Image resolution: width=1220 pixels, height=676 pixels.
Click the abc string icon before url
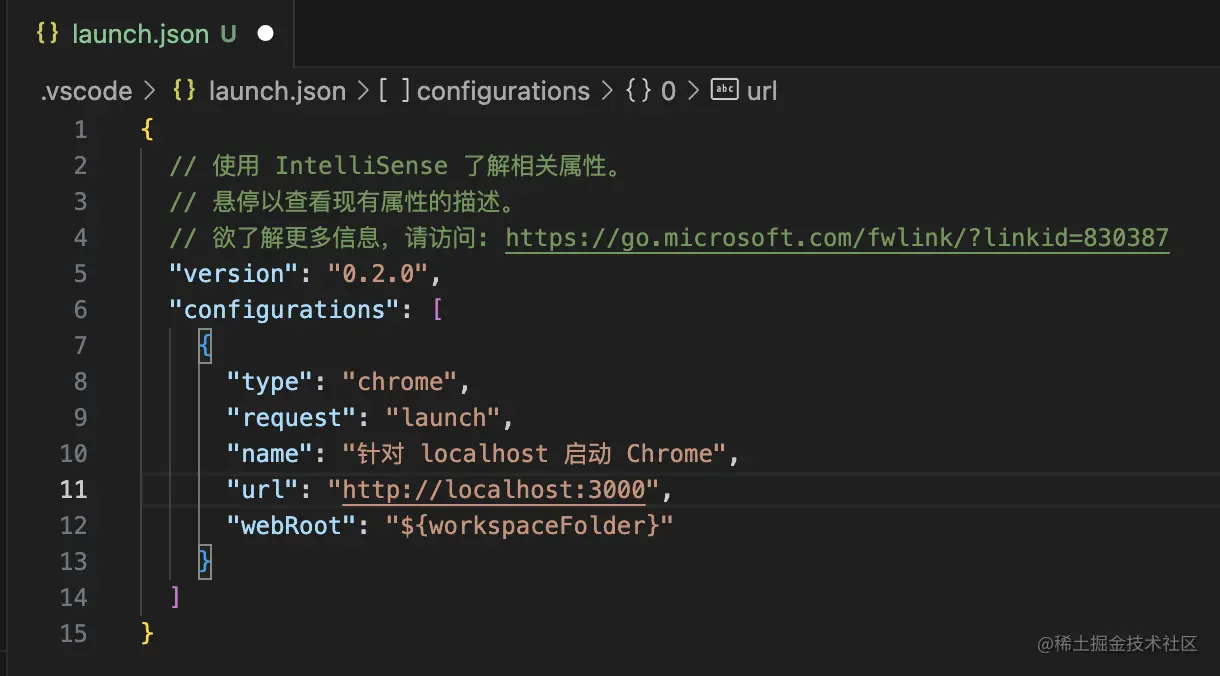(724, 90)
